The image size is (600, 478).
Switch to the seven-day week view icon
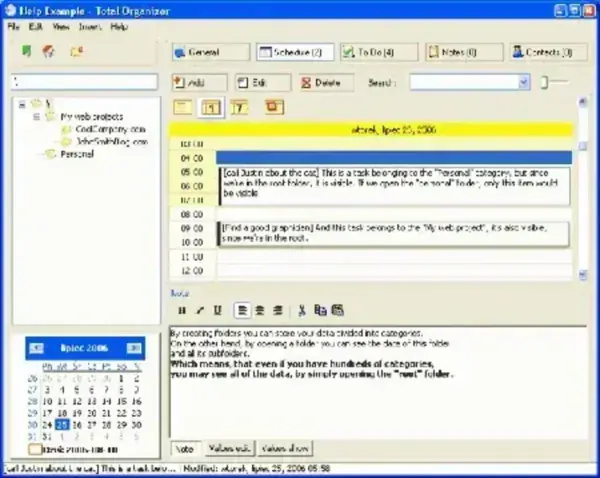(x=241, y=107)
